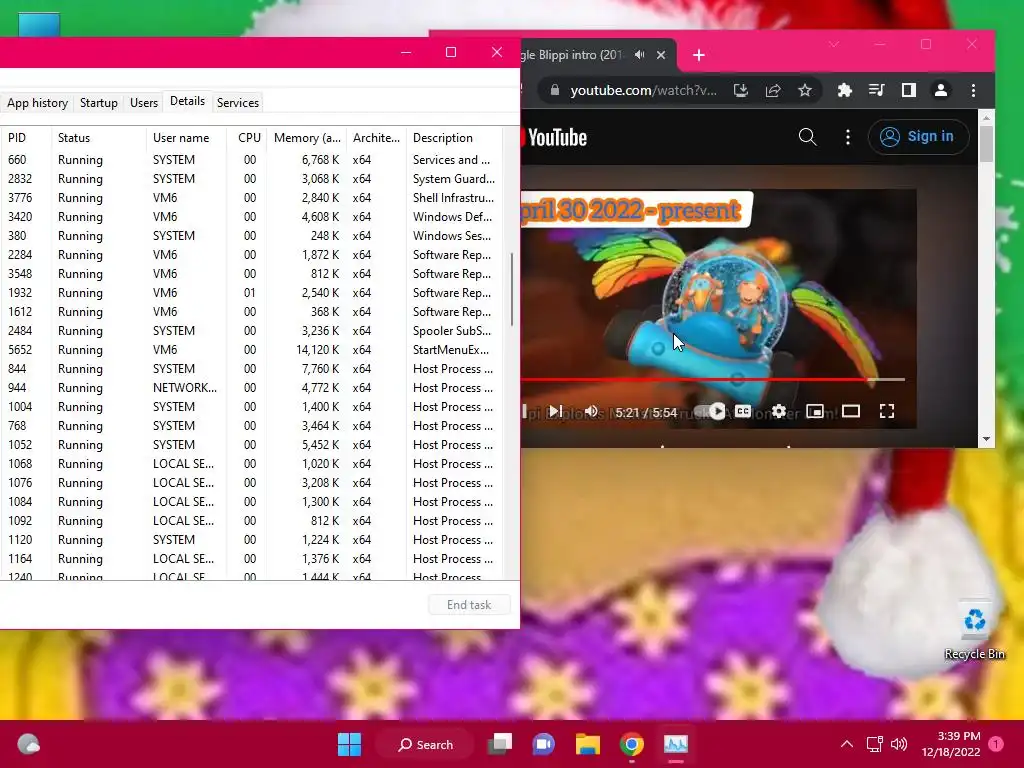The height and width of the screenshot is (768, 1024).
Task: Click the down arrow of YouTube scrollbar
Action: click(986, 440)
